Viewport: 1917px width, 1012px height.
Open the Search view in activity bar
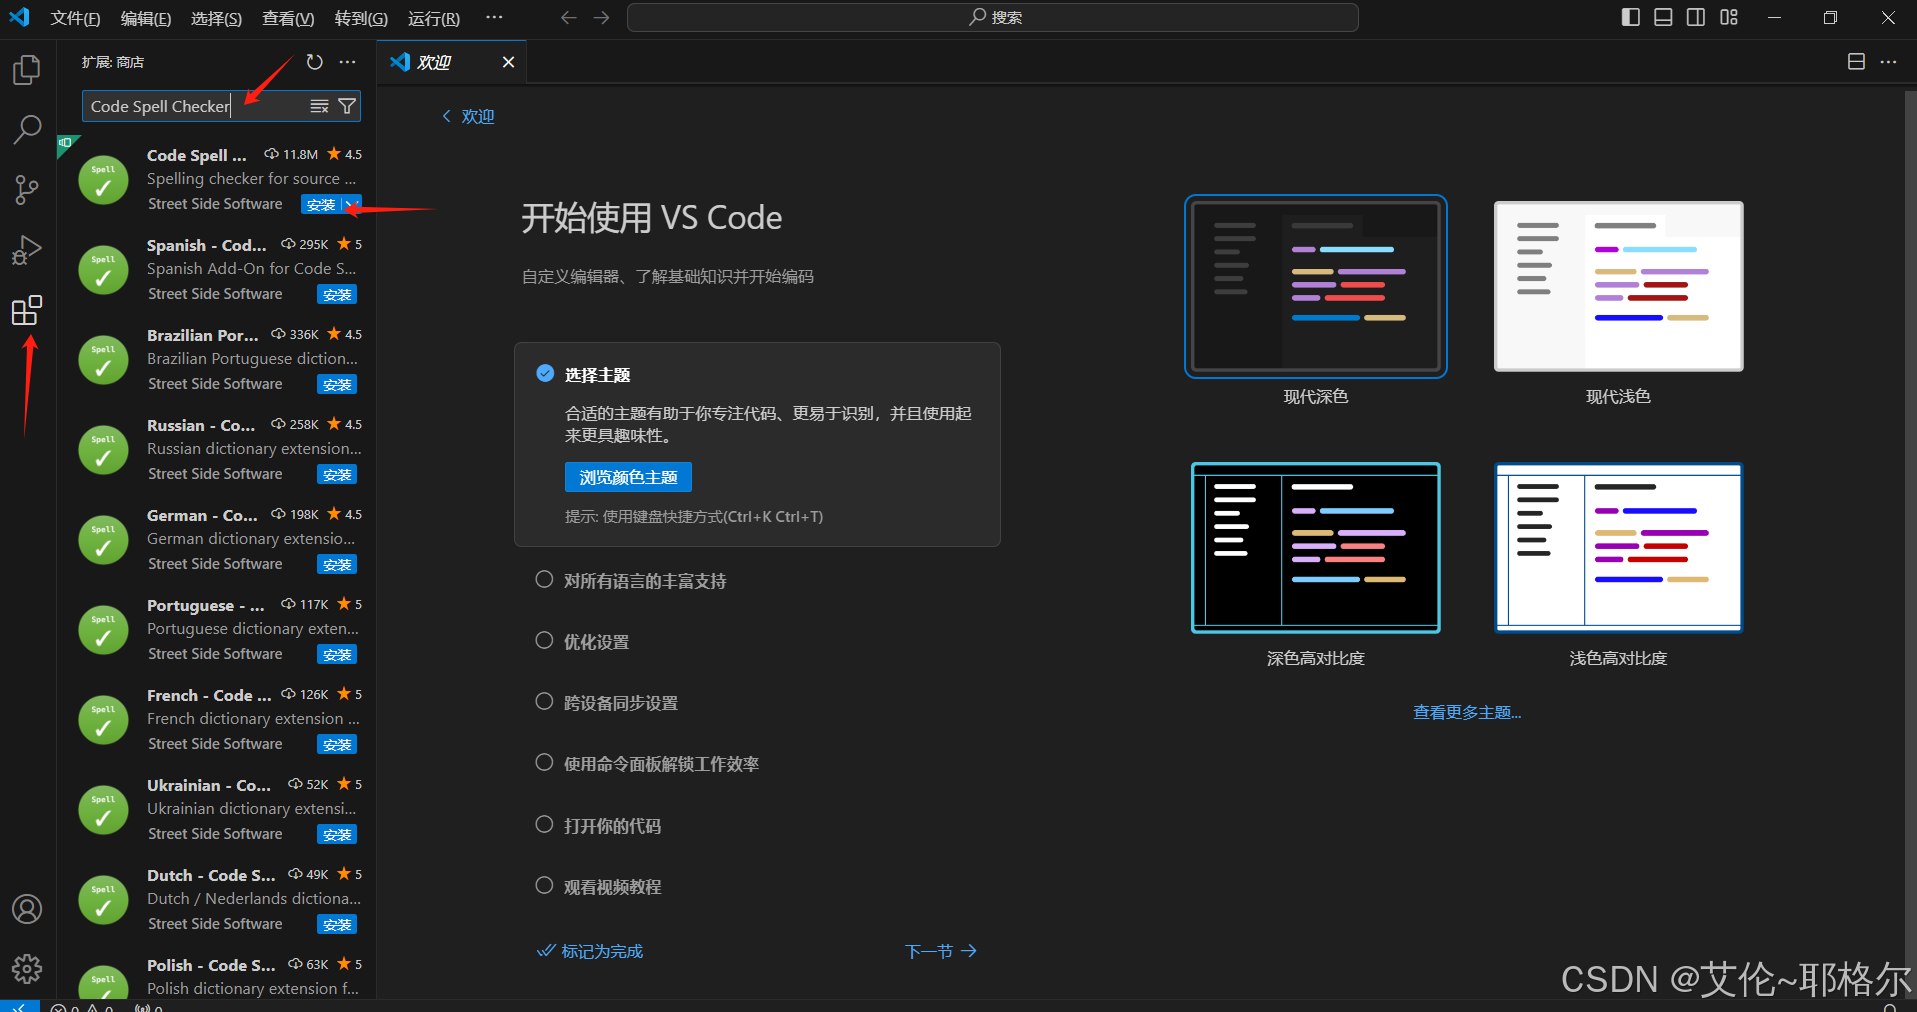(x=27, y=129)
